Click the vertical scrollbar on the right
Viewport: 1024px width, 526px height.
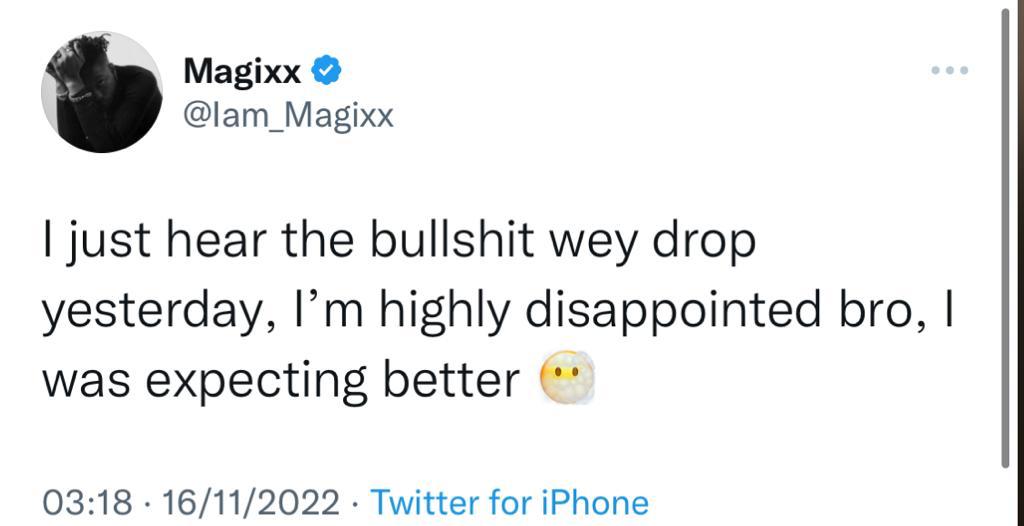pos(1006,240)
